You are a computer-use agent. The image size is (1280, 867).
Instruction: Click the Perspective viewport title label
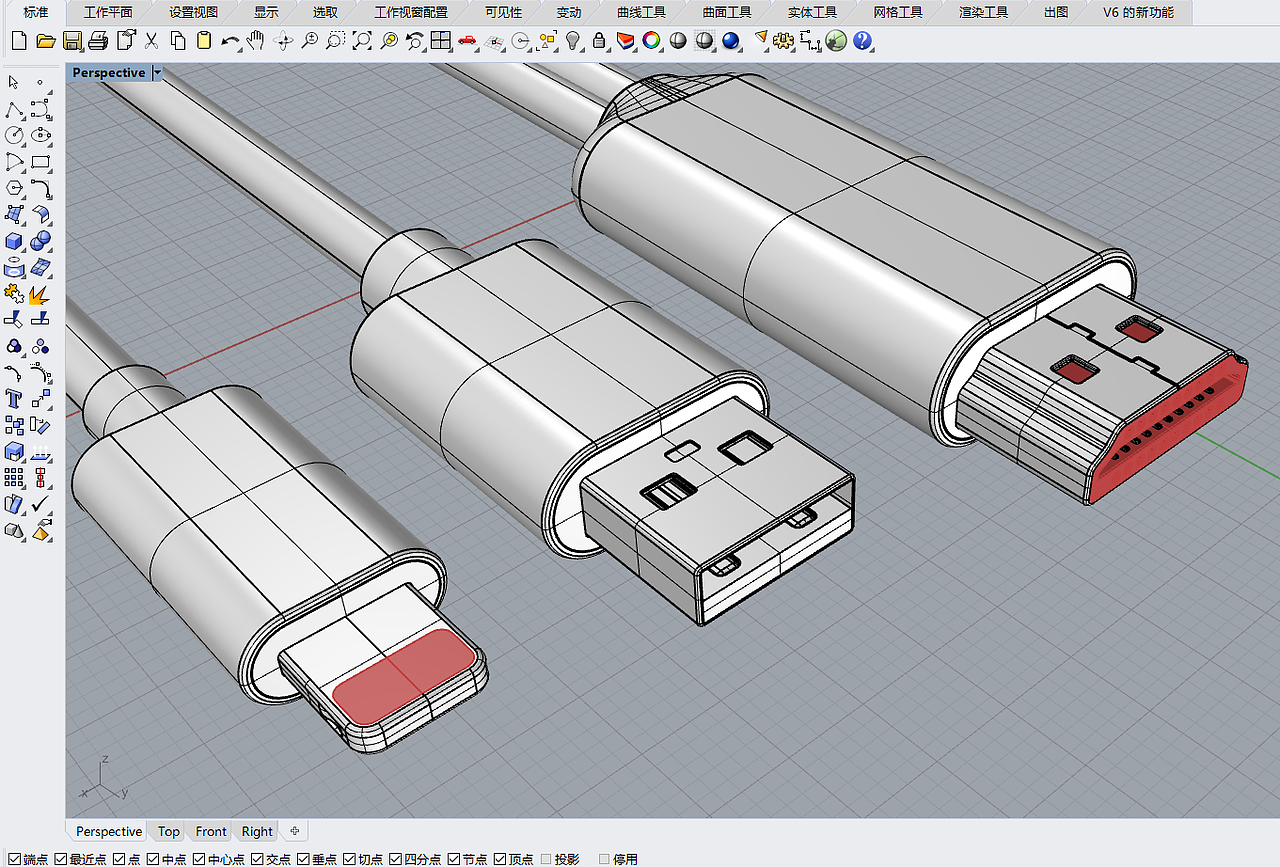pos(109,73)
